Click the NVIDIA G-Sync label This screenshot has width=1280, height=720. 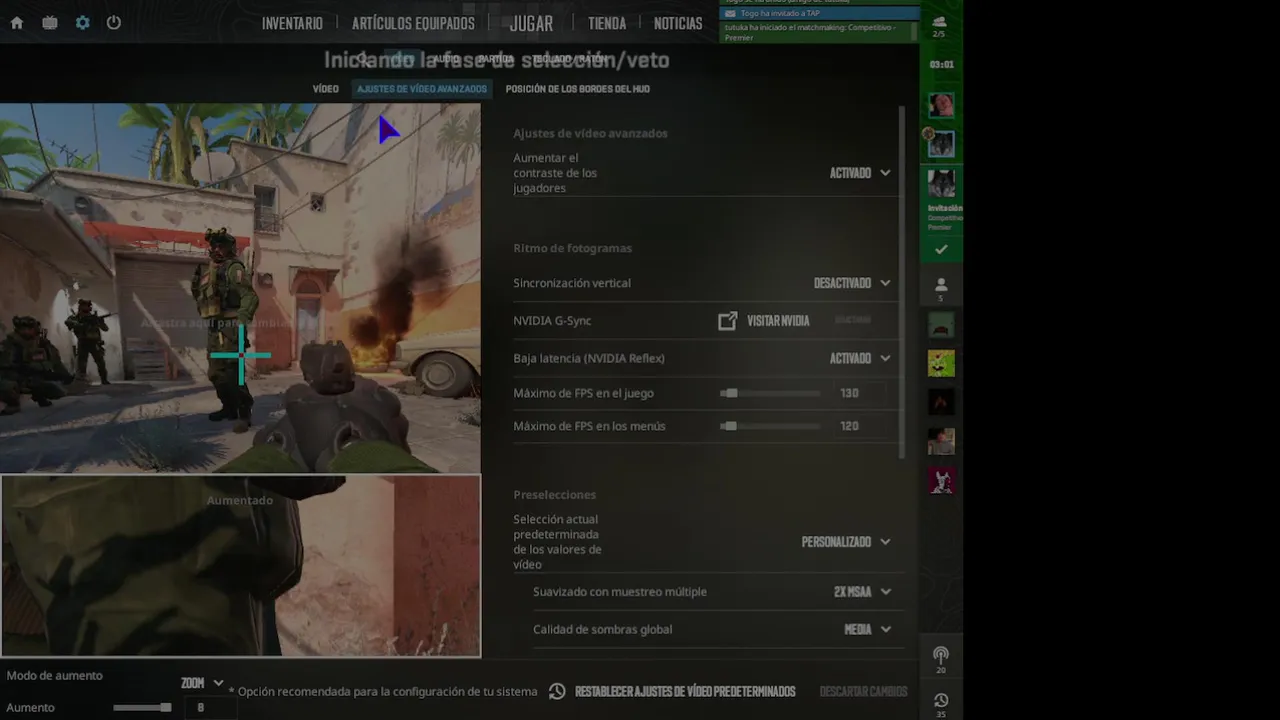tap(552, 321)
